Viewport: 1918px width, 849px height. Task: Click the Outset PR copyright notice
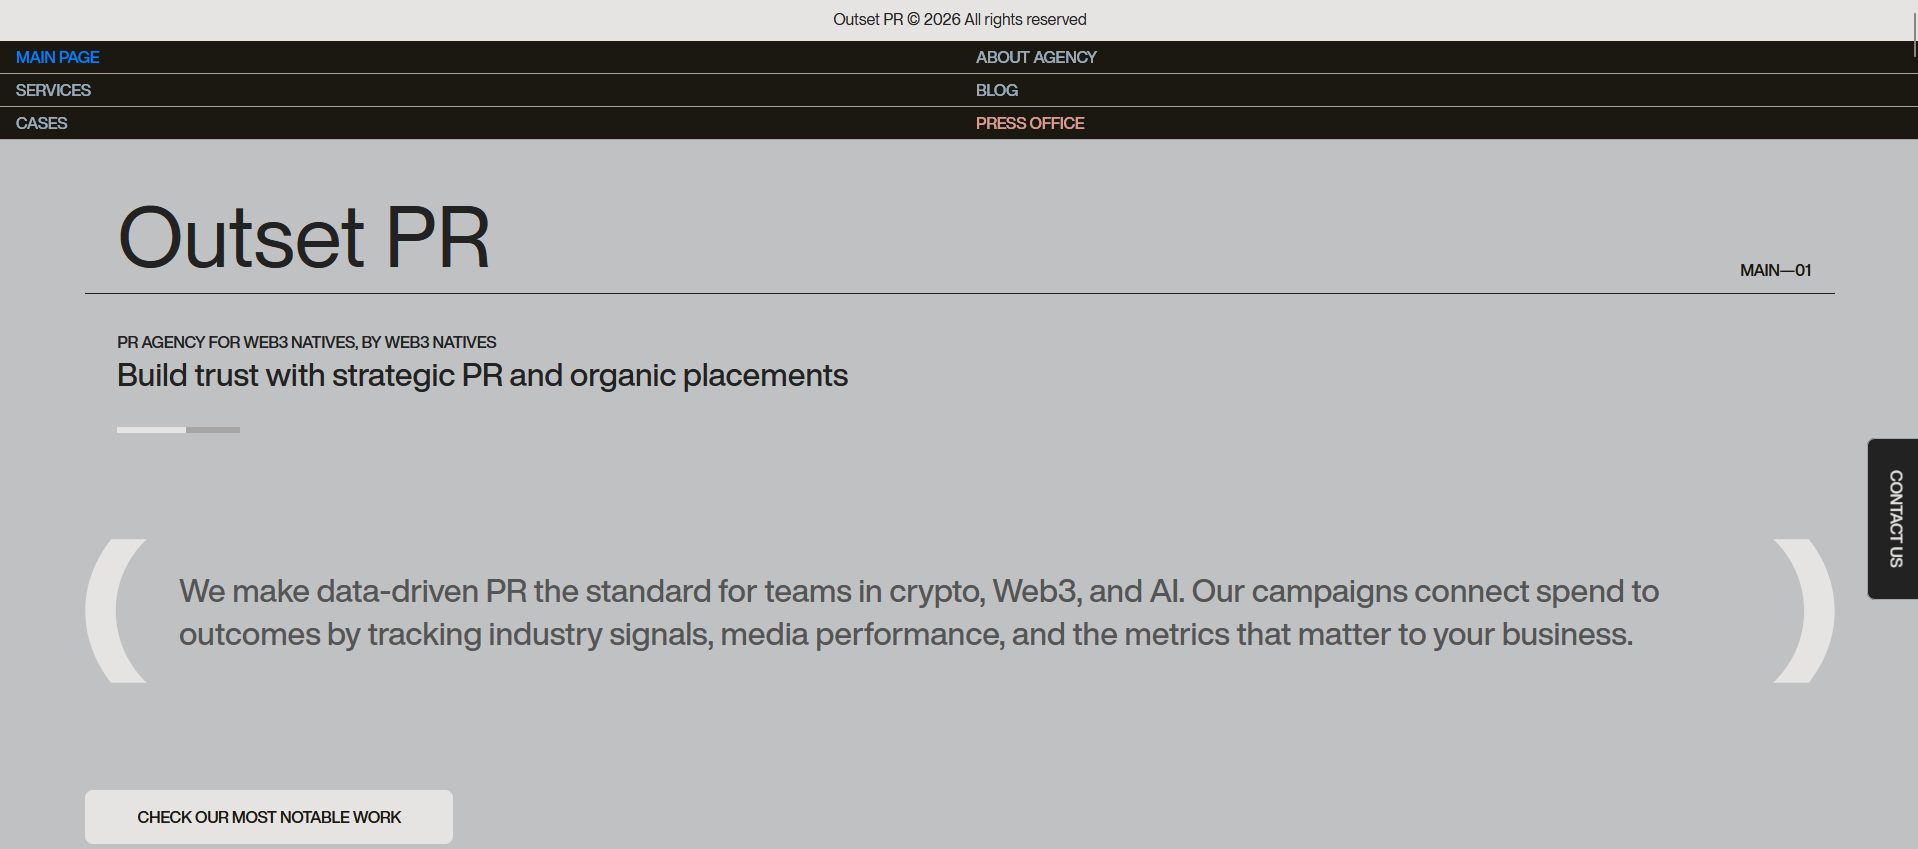[x=959, y=18]
